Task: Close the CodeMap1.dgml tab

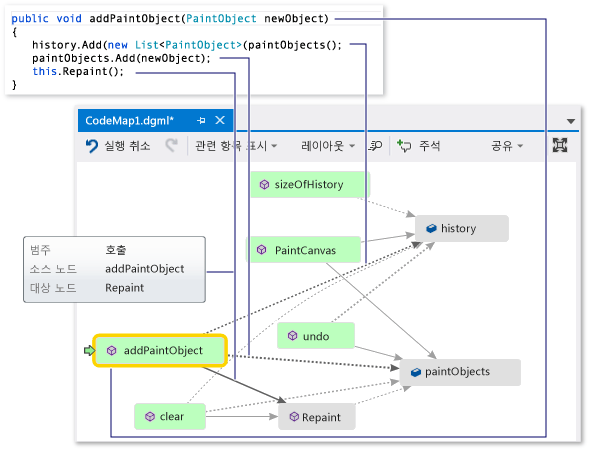Action: click(x=220, y=120)
